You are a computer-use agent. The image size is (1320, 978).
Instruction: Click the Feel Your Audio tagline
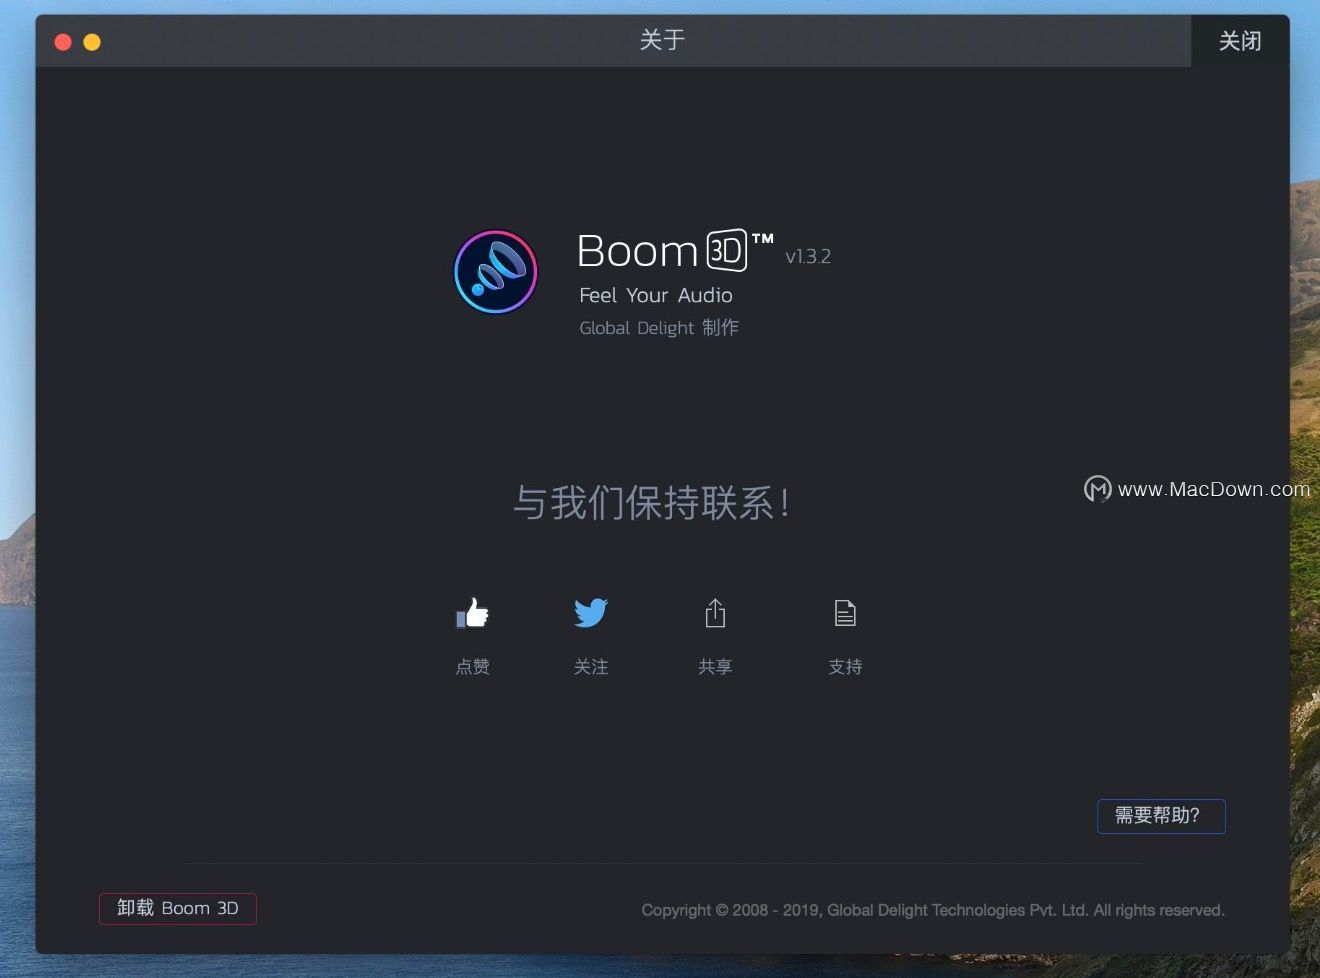pos(655,295)
